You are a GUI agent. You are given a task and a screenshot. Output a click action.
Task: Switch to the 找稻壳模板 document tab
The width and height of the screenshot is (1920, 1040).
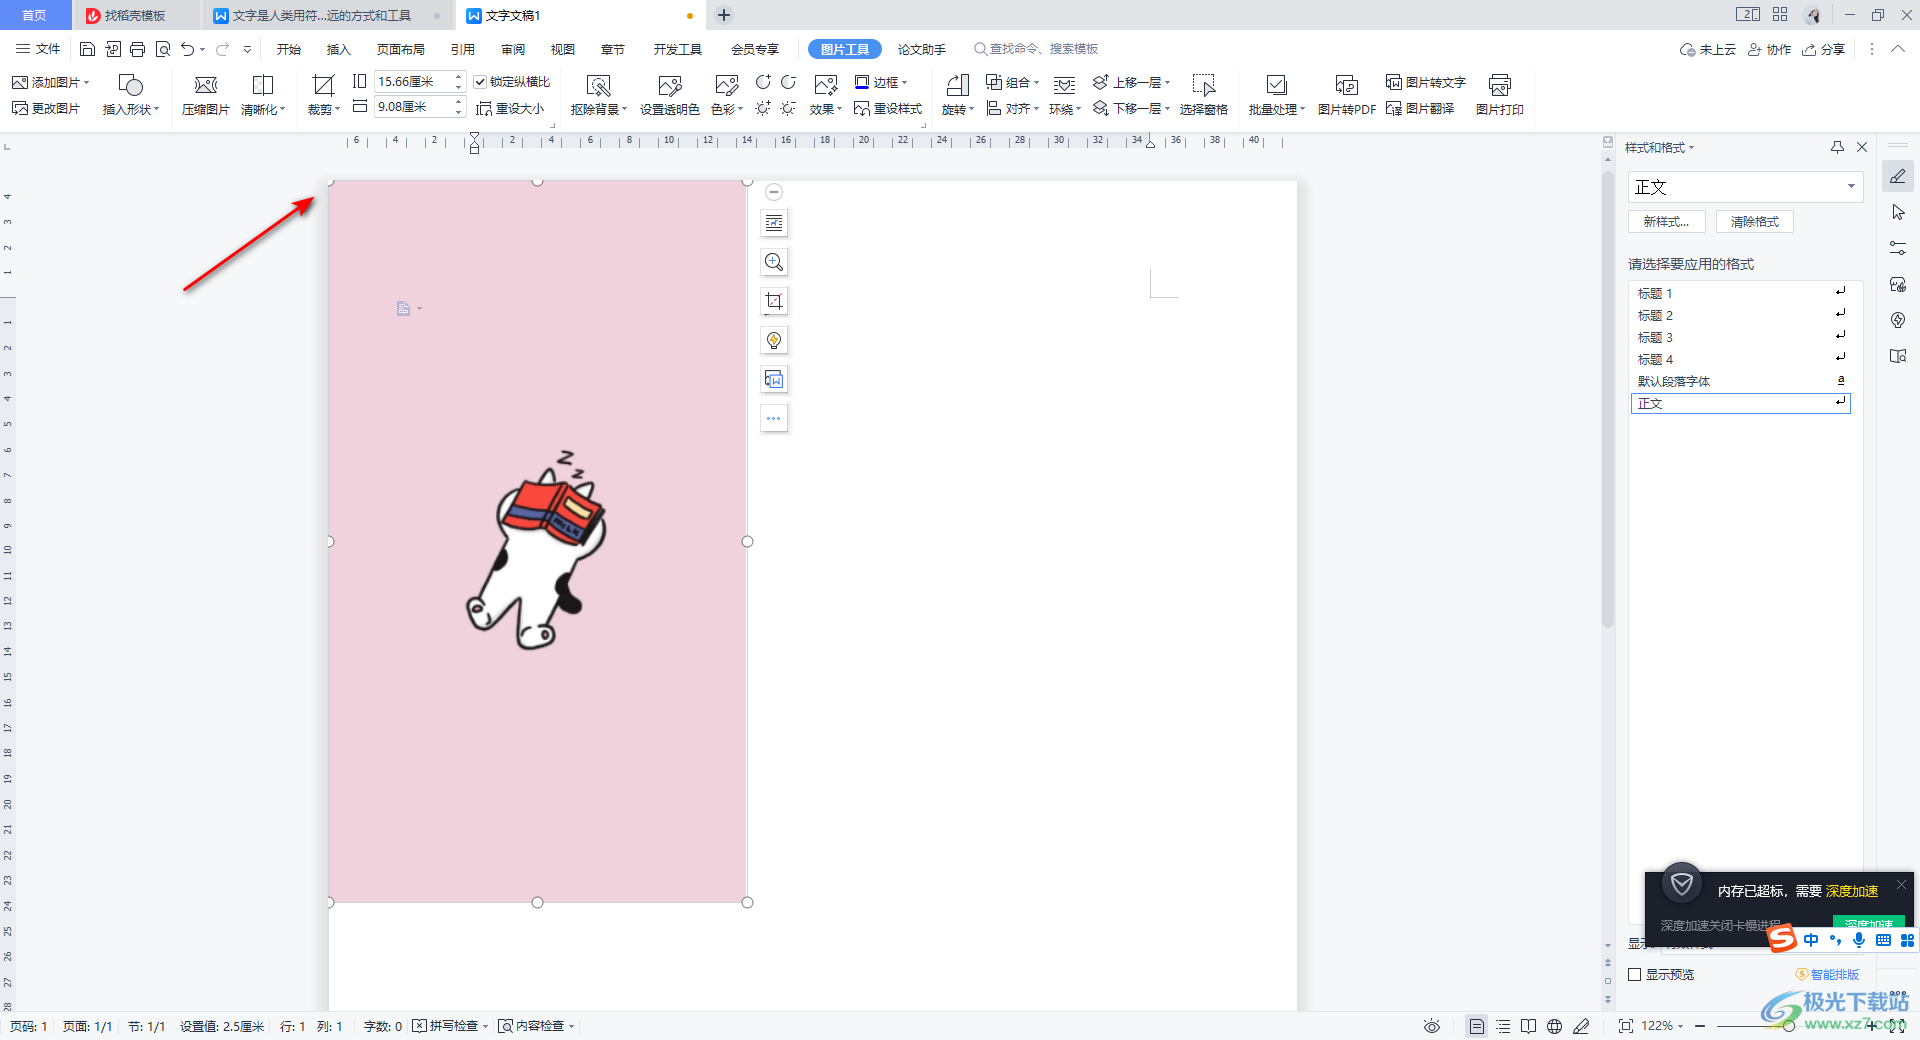tap(136, 15)
